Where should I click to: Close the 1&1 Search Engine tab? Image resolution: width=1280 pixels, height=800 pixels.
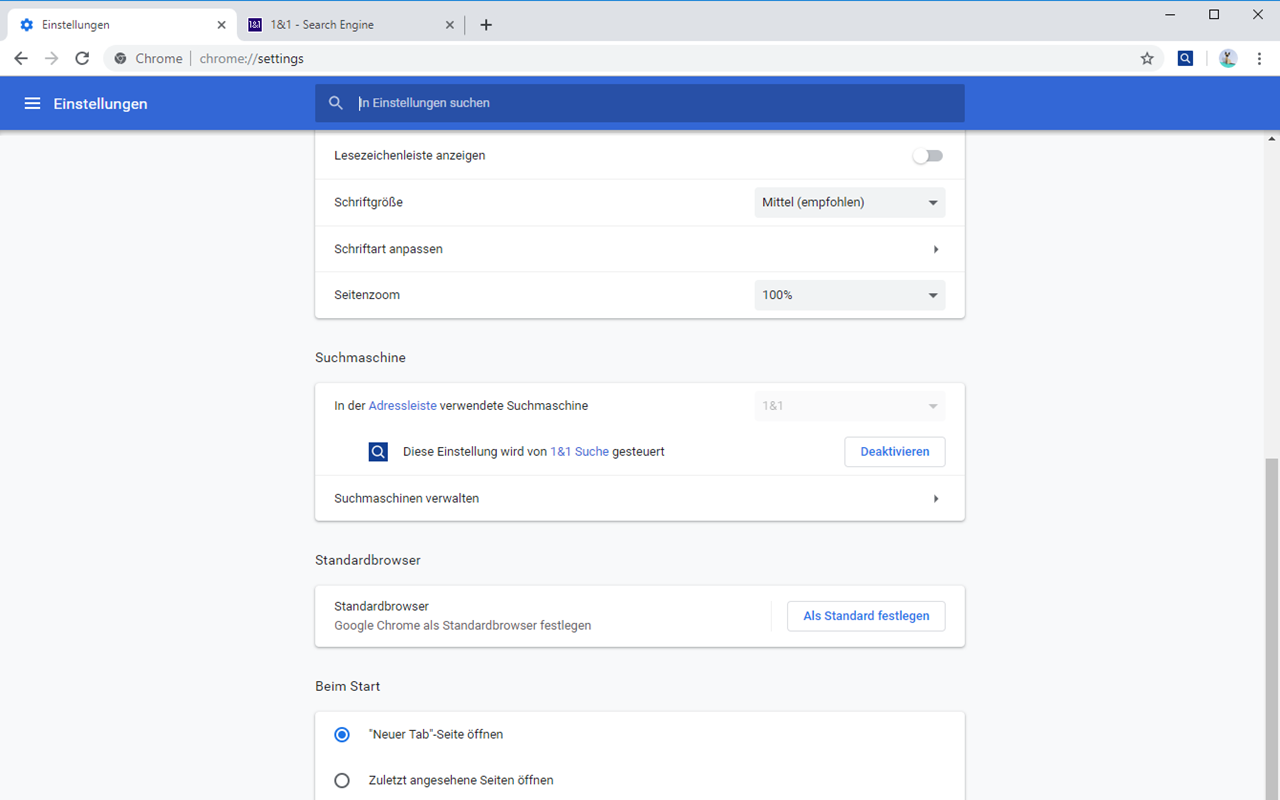[450, 25]
